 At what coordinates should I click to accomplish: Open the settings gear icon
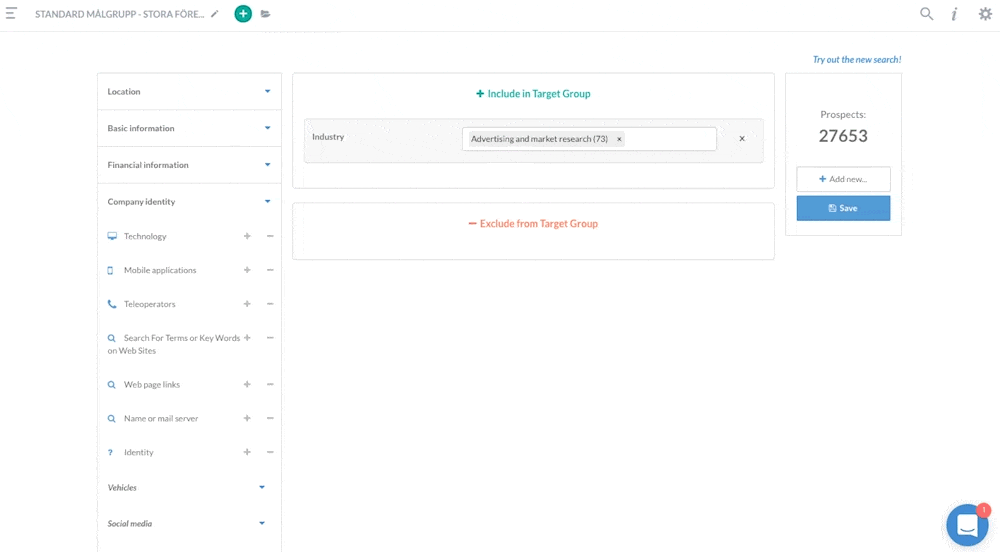985,14
